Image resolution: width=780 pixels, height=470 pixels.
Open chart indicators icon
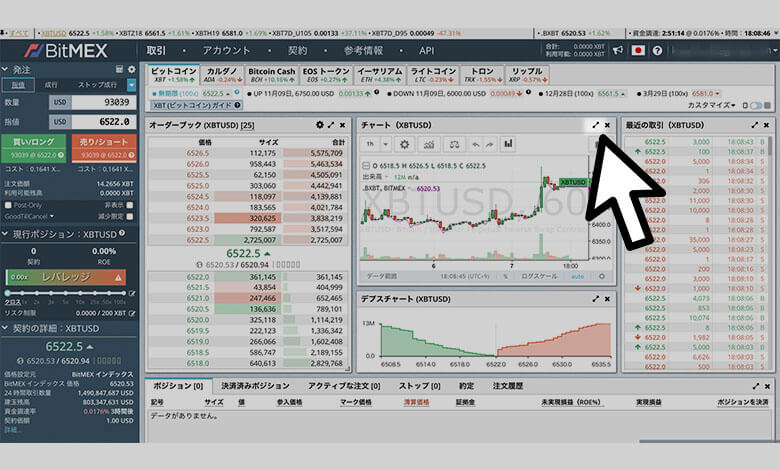[x=429, y=144]
